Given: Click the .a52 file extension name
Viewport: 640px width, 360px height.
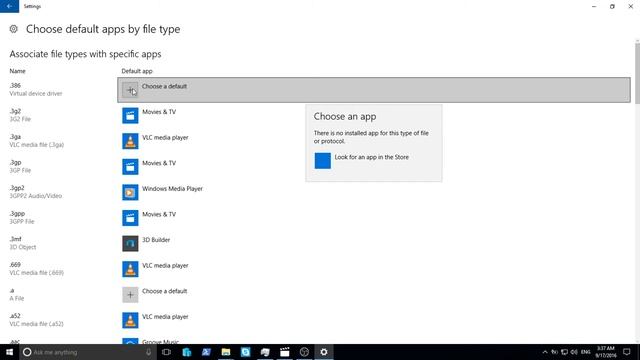Looking at the screenshot, I should click(x=15, y=316).
